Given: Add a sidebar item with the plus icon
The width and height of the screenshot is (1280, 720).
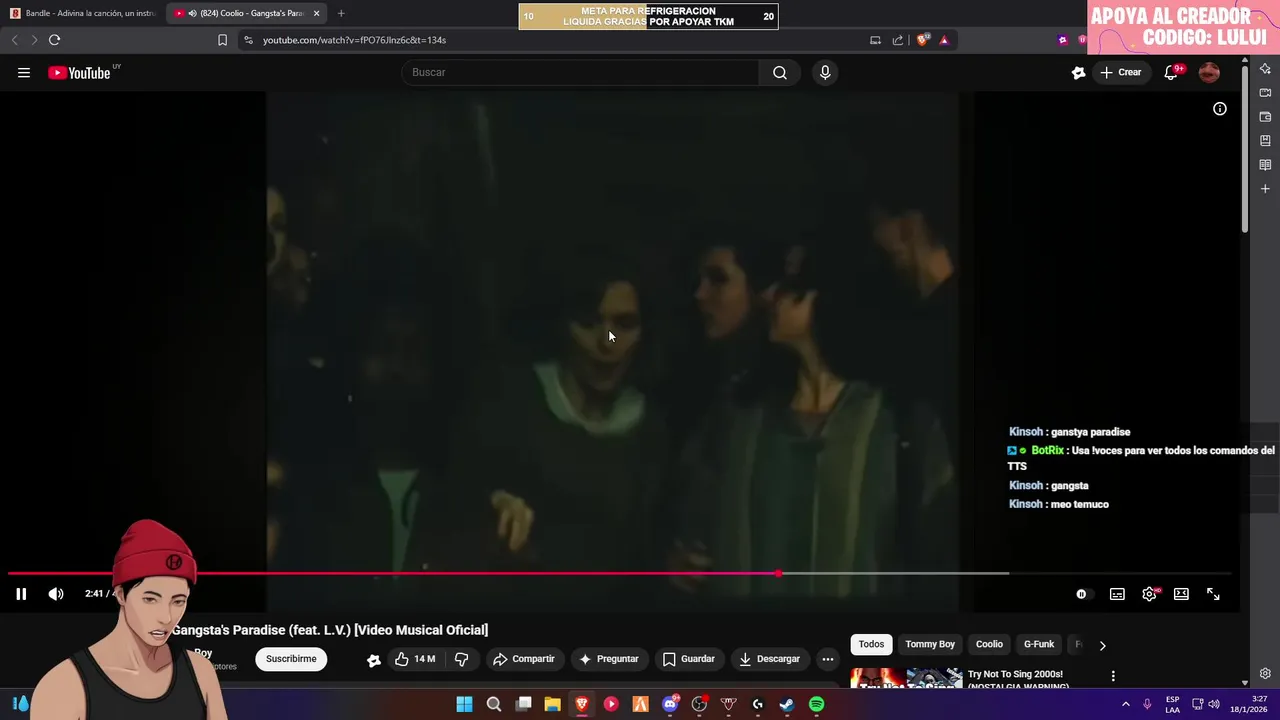Looking at the screenshot, I should (1265, 189).
